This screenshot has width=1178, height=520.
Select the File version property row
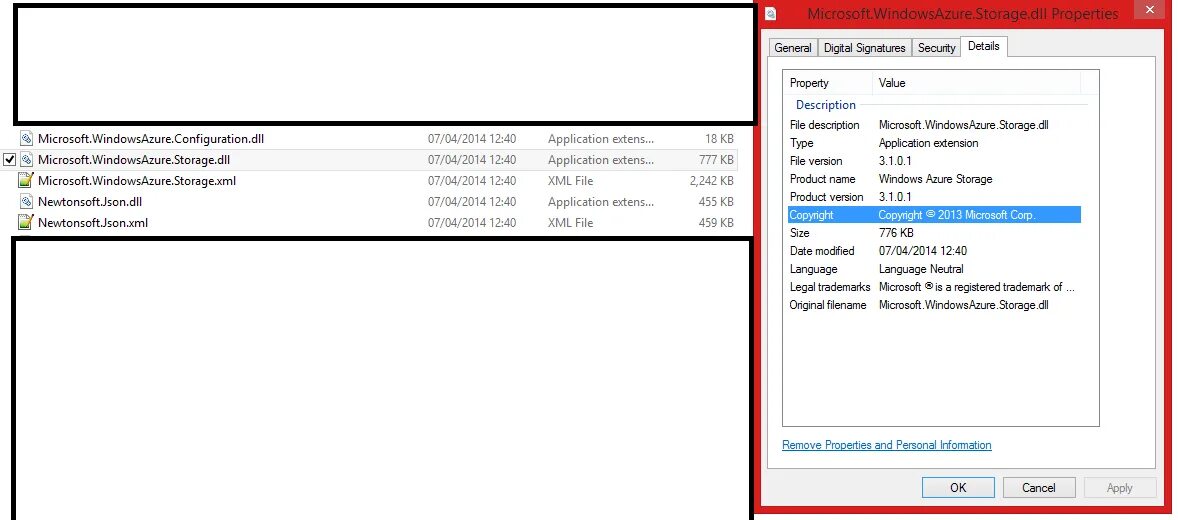[x=934, y=161]
